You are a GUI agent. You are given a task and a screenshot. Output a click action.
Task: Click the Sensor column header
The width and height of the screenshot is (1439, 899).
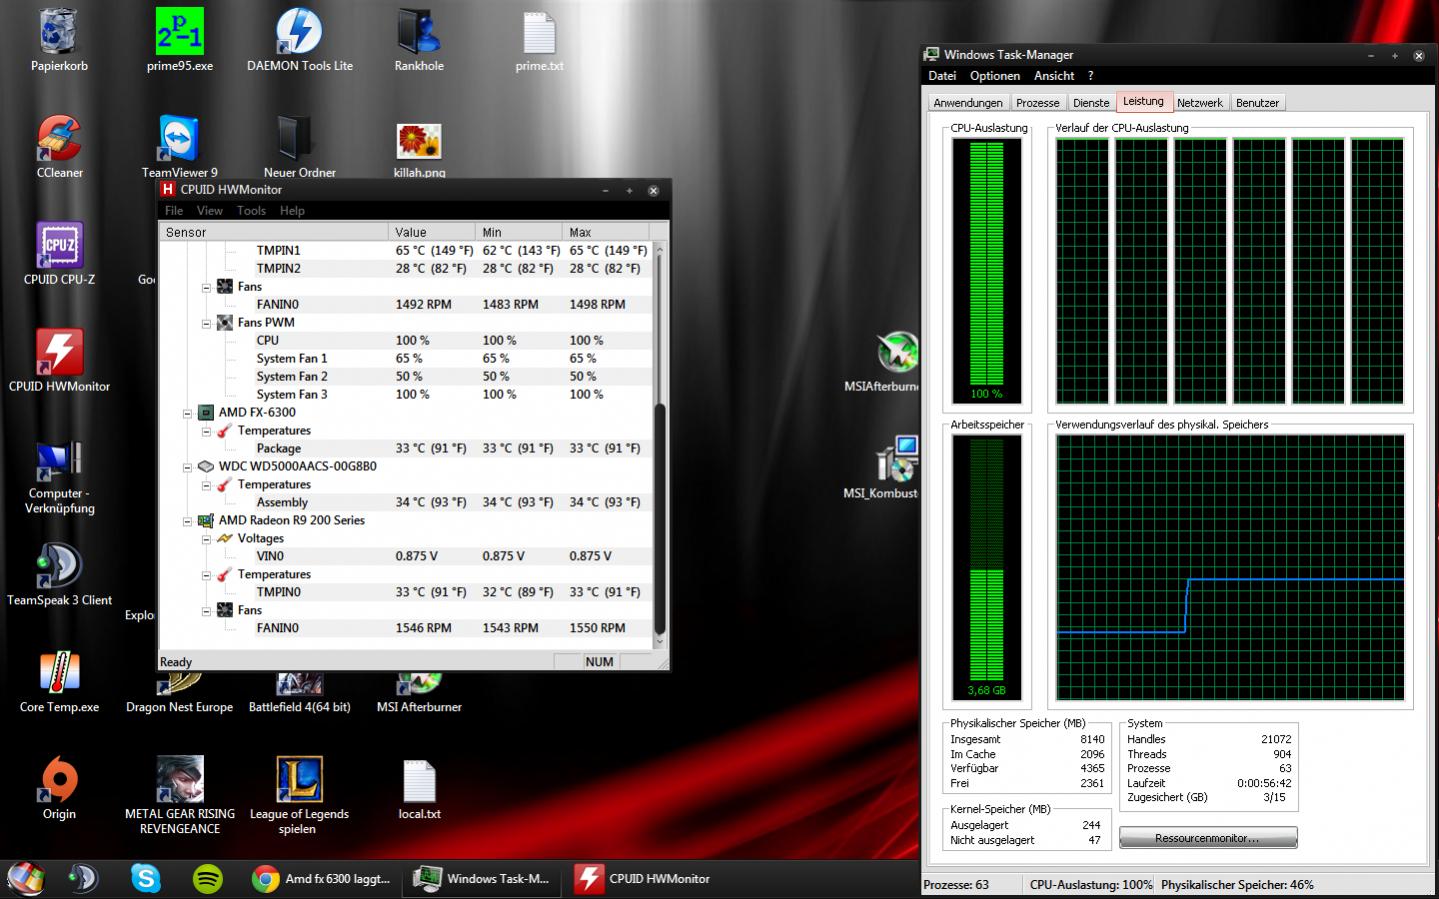tap(274, 232)
